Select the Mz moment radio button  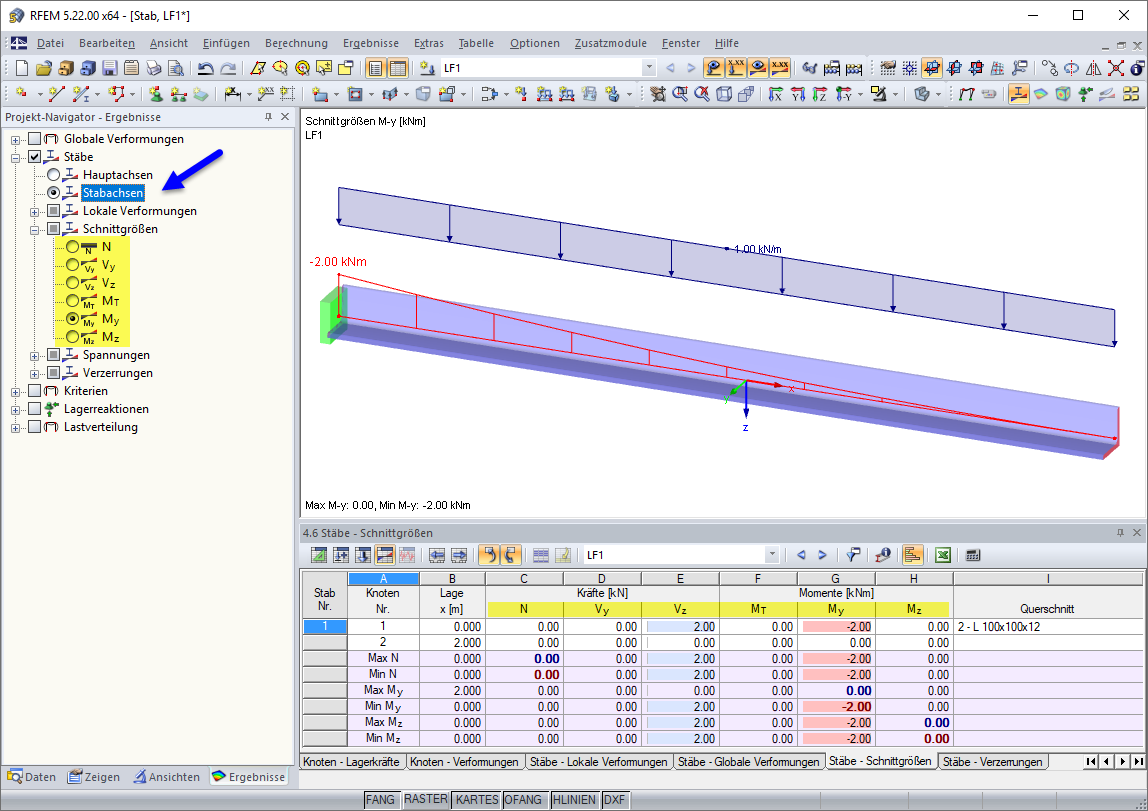pyautogui.click(x=72, y=337)
